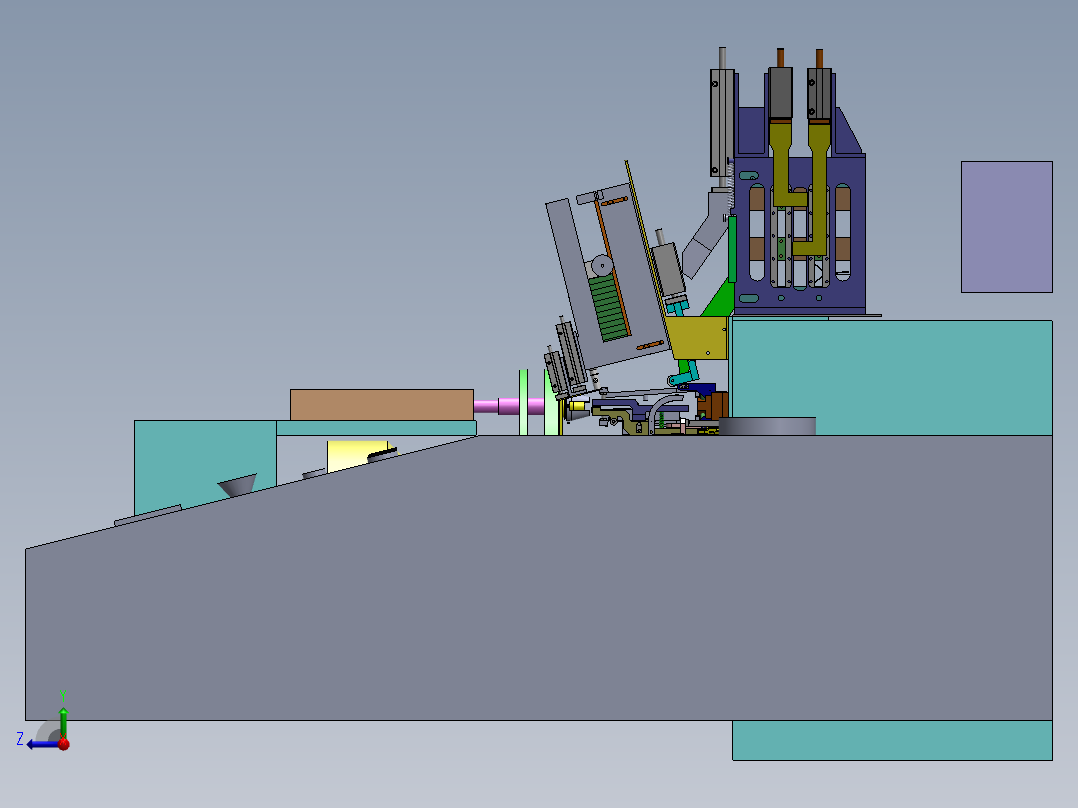Select the right dark gray electrode holder

click(x=820, y=93)
